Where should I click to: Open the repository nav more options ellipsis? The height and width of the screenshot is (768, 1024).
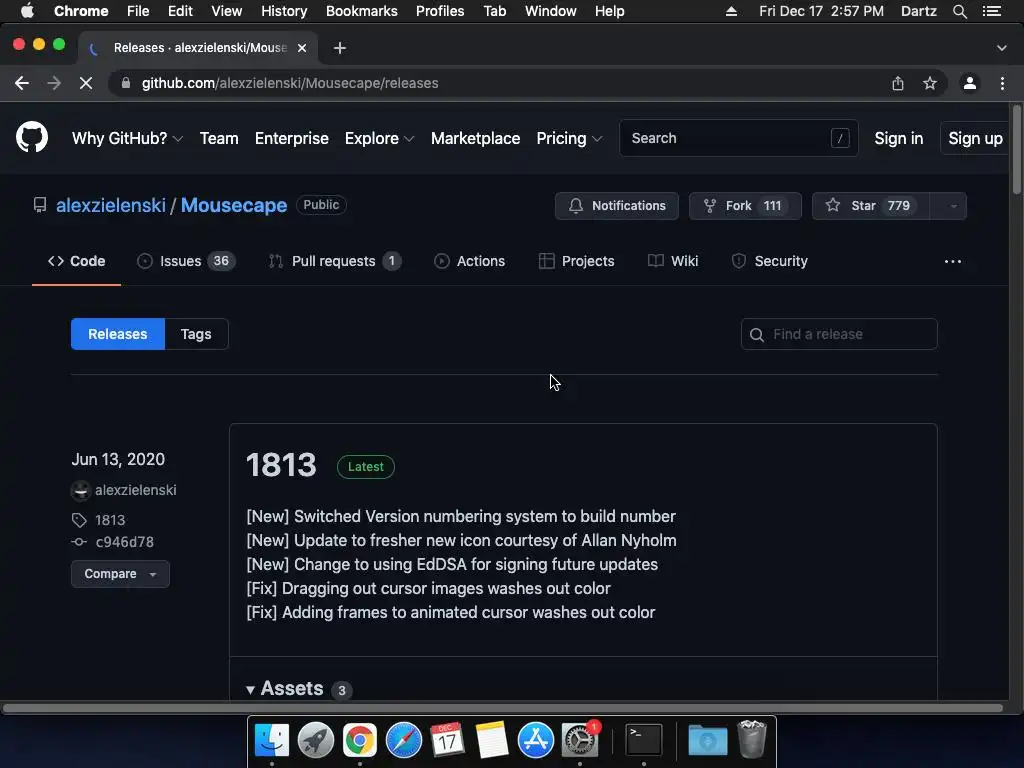tap(952, 261)
